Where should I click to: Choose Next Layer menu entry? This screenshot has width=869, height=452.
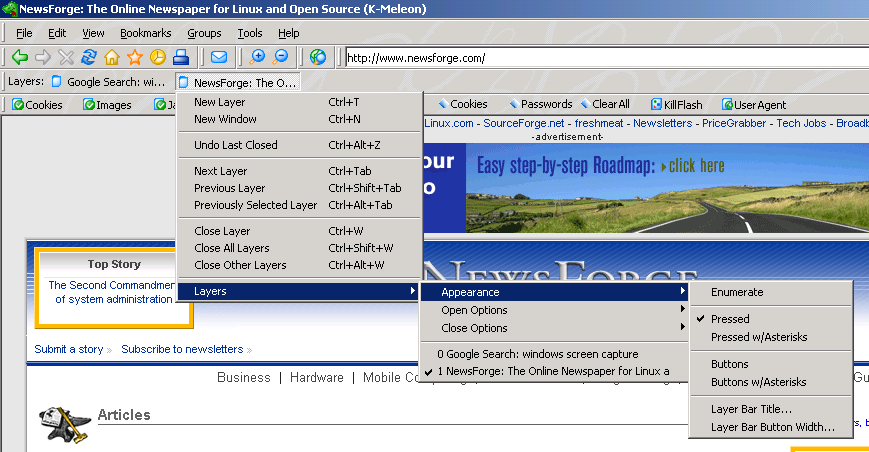coord(299,171)
